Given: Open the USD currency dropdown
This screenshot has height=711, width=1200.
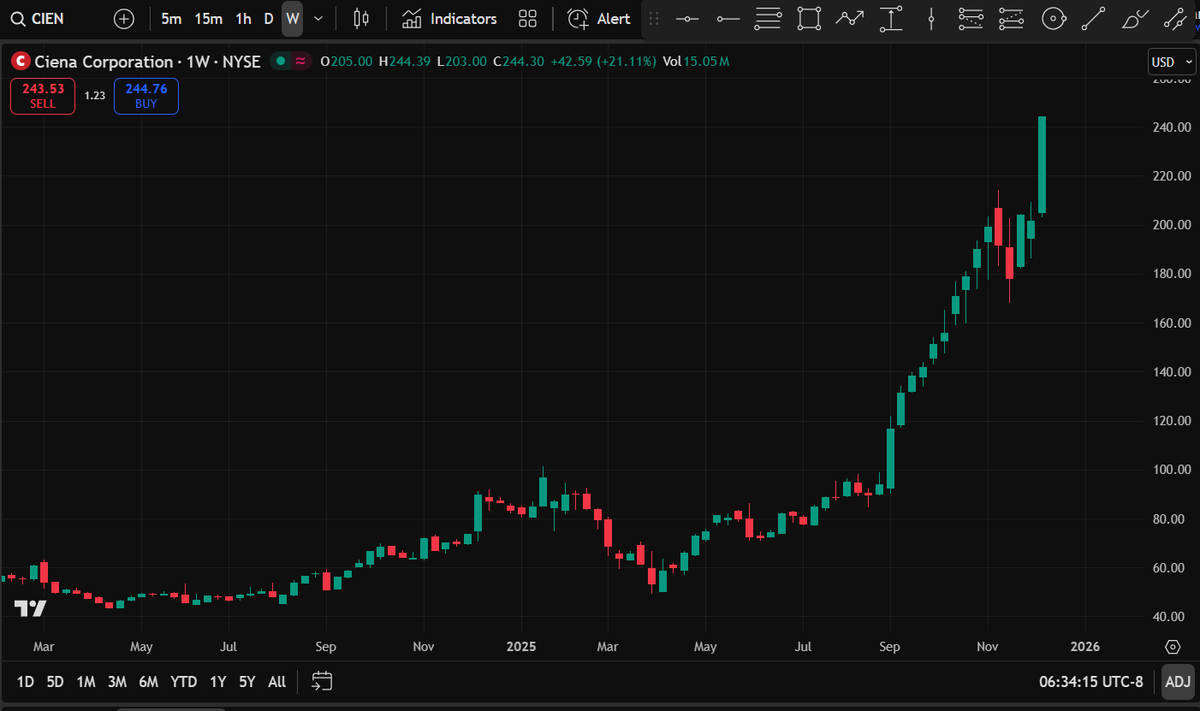Looking at the screenshot, I should click(x=1171, y=62).
